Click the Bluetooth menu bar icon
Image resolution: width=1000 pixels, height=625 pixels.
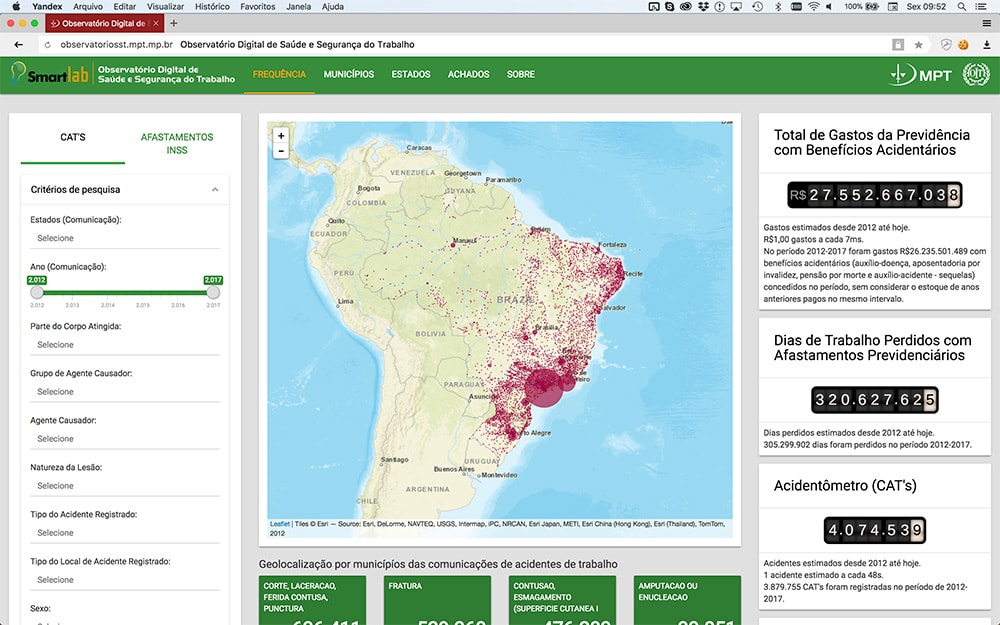[x=778, y=6]
